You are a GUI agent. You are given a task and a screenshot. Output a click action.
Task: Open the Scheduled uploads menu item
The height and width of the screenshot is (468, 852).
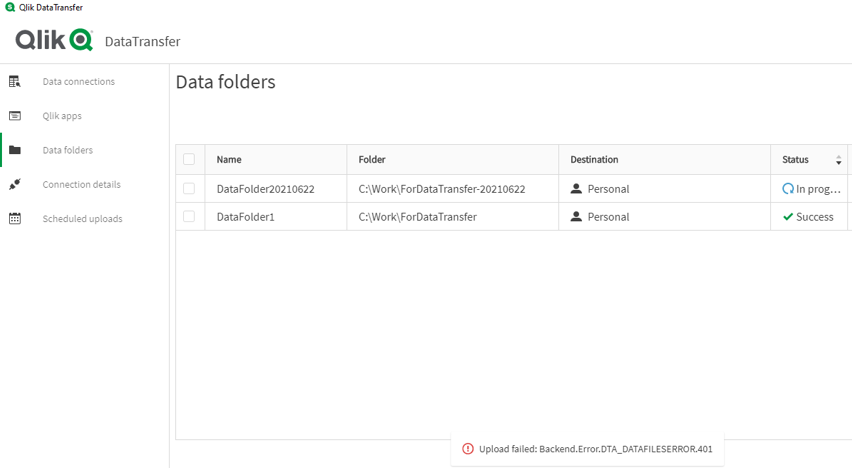82,219
